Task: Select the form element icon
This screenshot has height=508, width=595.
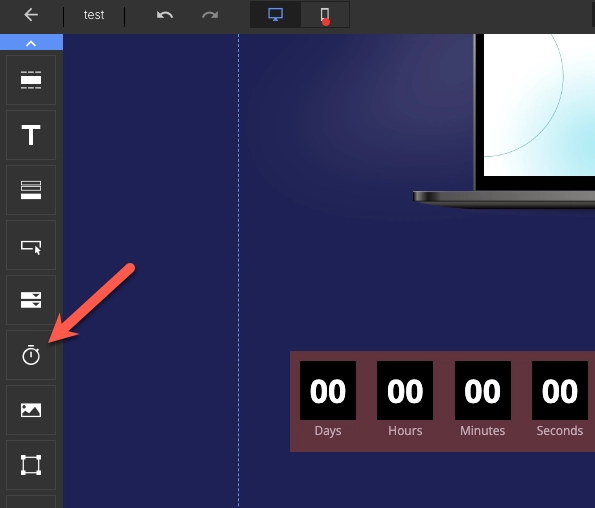Action: pos(31,190)
